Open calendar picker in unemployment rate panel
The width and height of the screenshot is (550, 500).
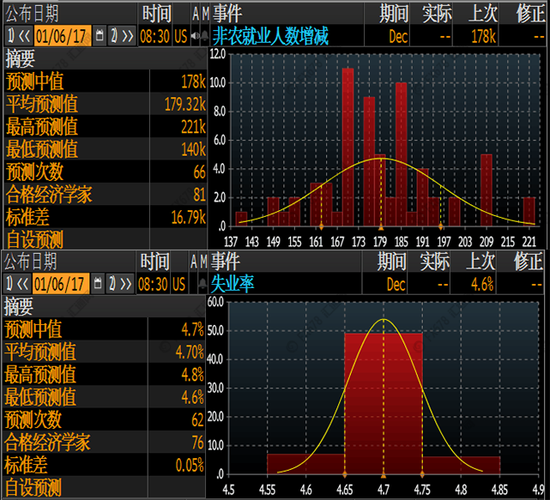[x=98, y=284]
